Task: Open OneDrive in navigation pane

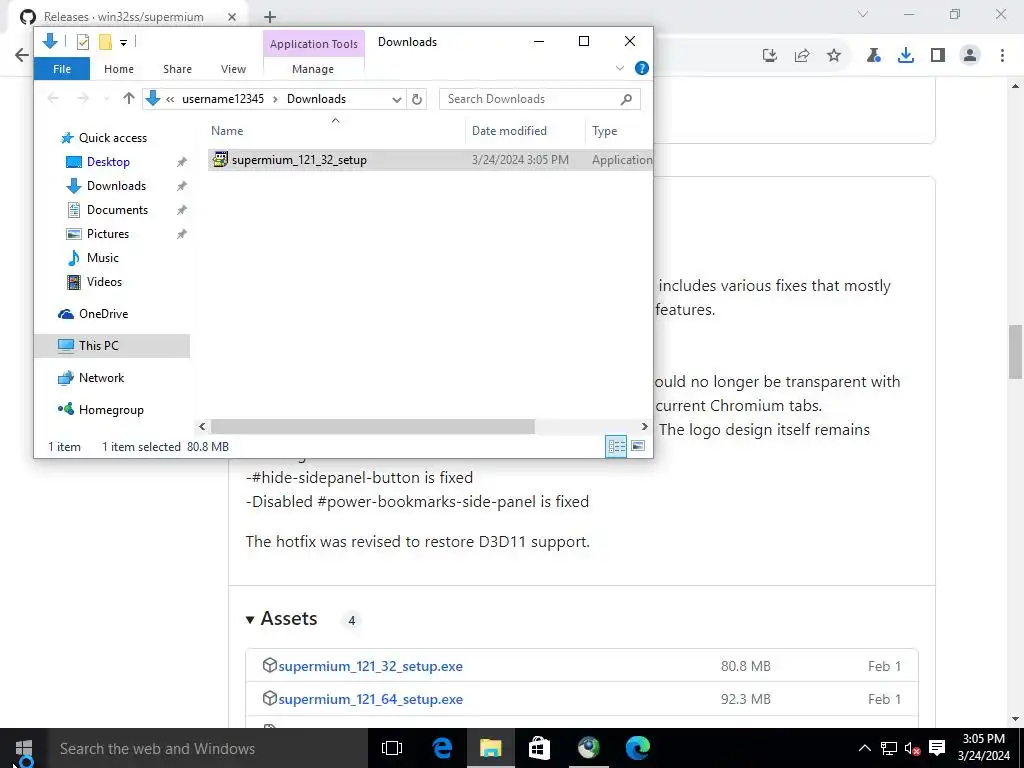Action: [103, 314]
